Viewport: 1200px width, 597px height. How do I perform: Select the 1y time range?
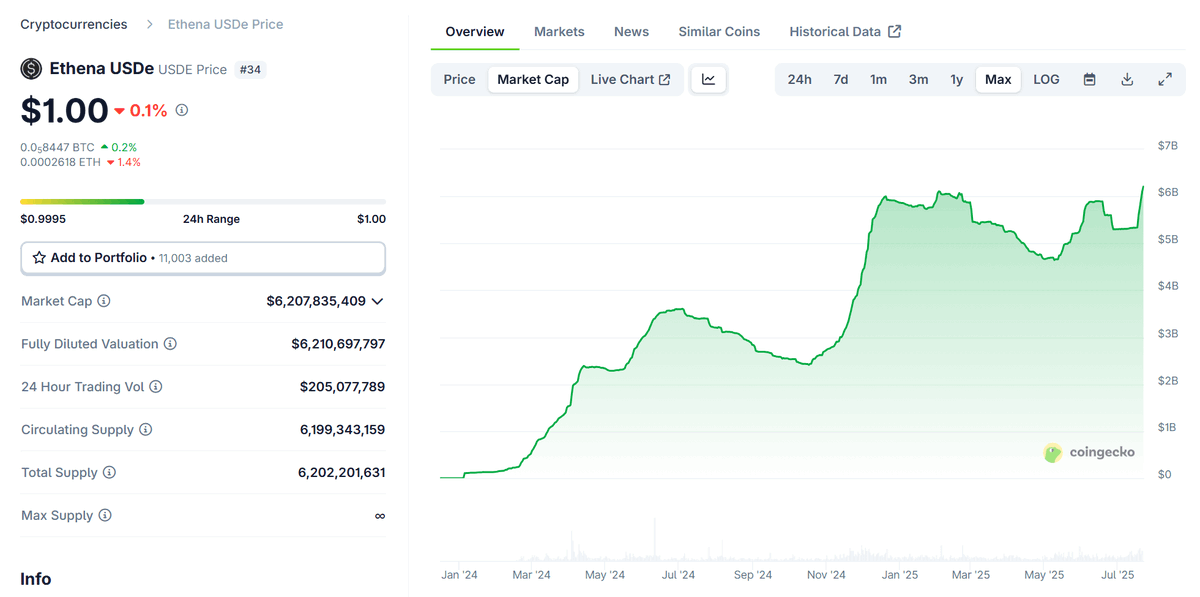(957, 79)
